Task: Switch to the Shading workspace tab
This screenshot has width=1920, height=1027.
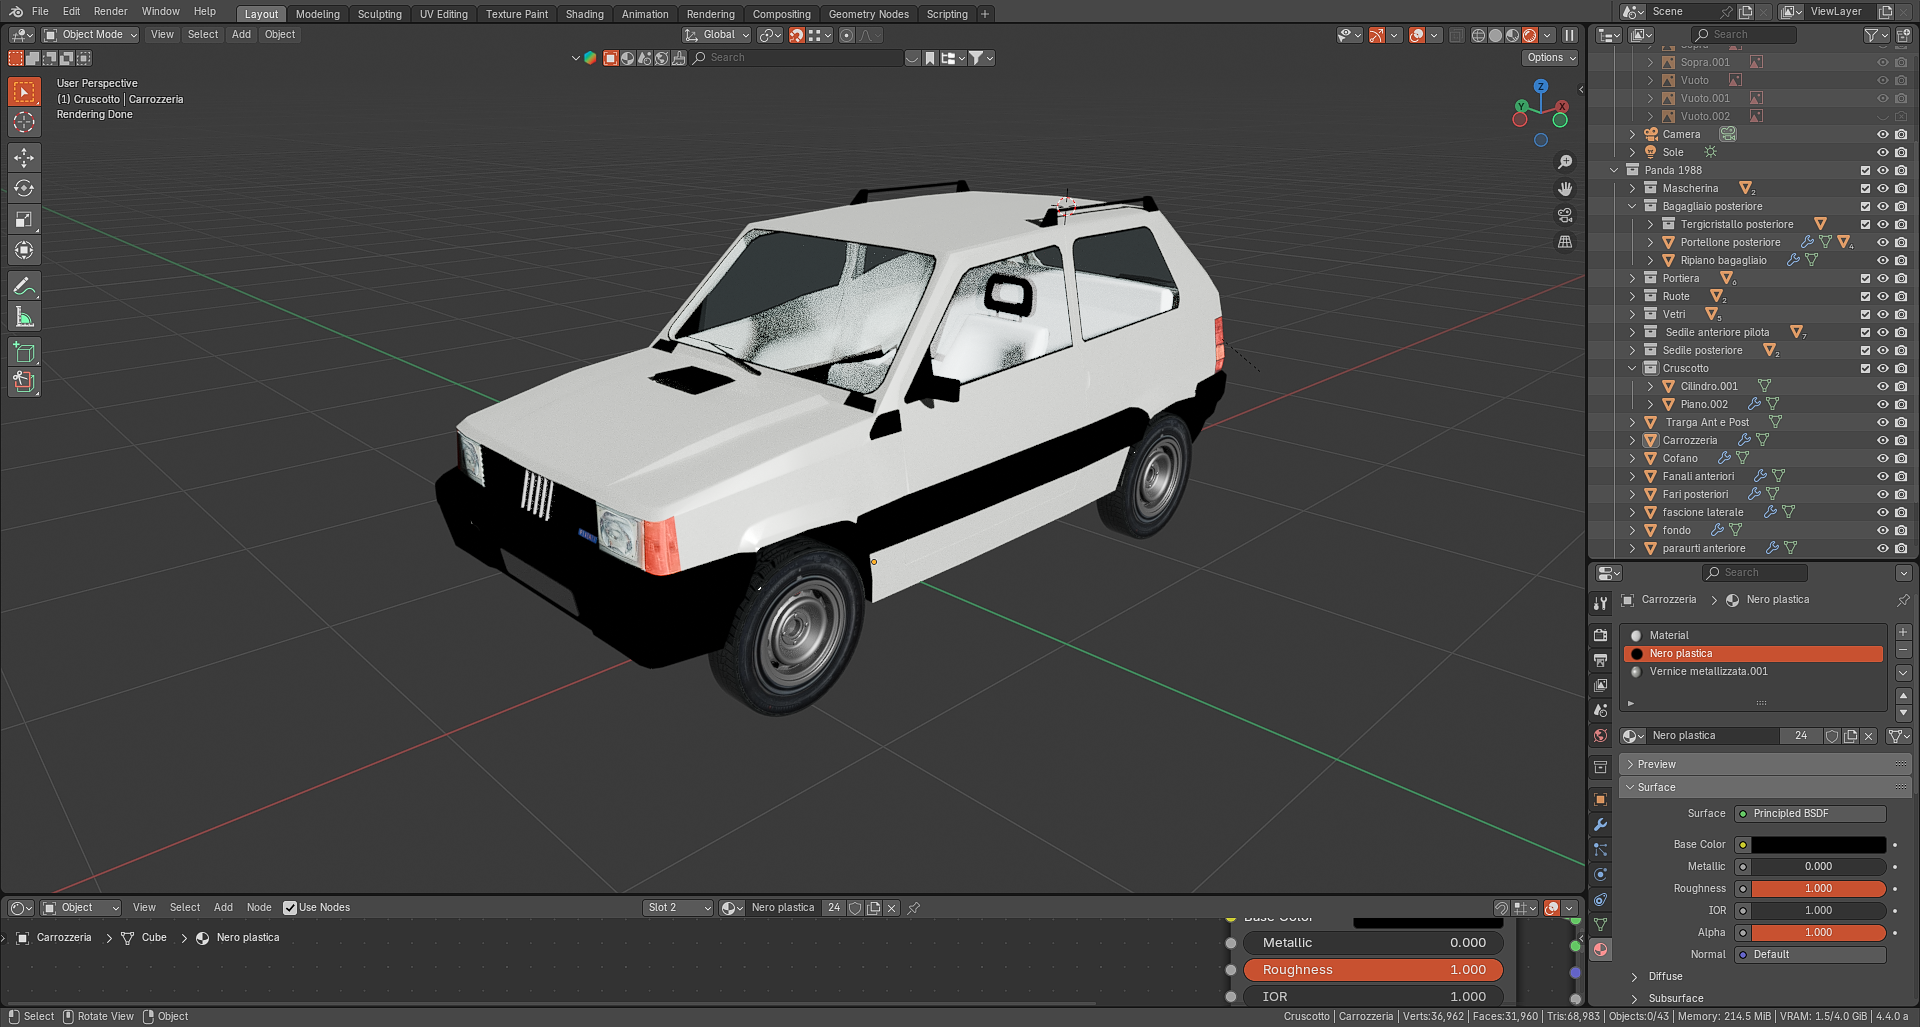Action: tap(584, 14)
